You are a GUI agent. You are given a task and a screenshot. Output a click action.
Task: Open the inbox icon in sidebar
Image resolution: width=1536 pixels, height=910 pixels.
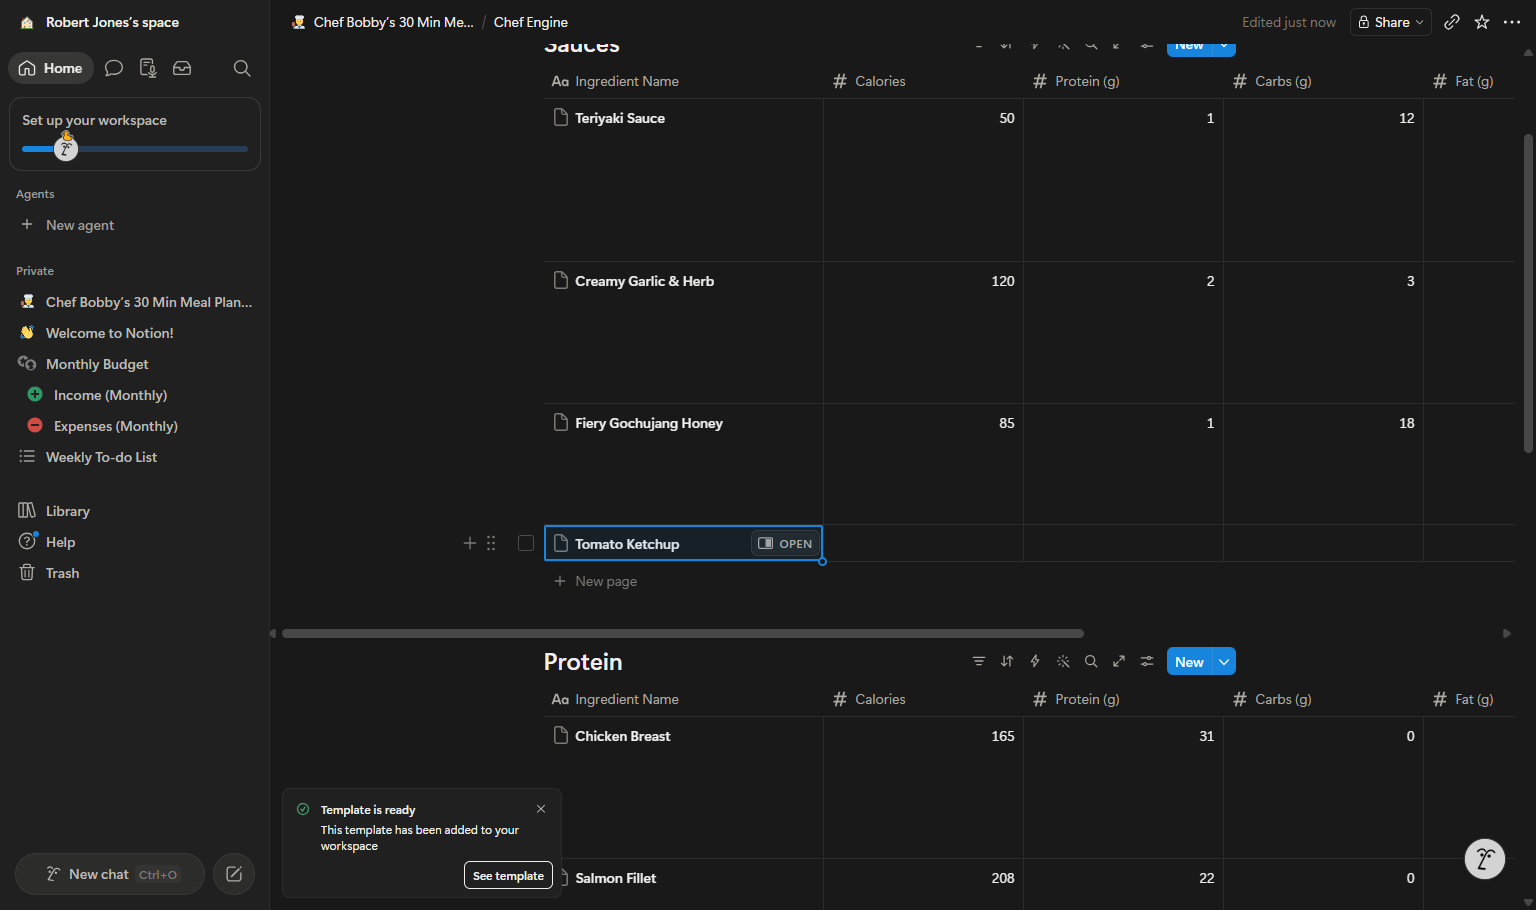[x=182, y=68]
